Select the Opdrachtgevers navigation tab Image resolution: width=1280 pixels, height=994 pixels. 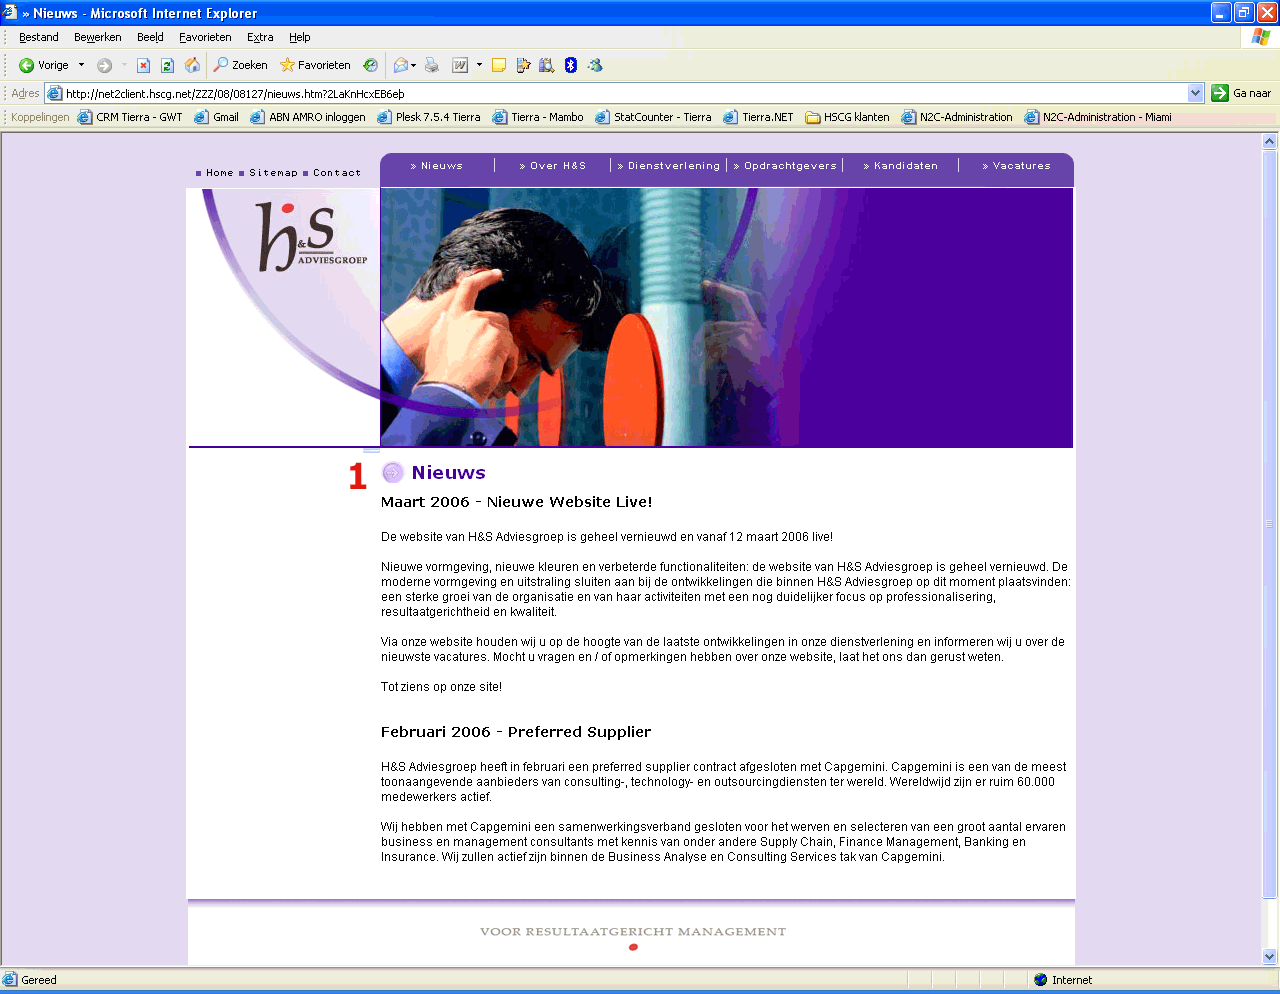tap(785, 166)
